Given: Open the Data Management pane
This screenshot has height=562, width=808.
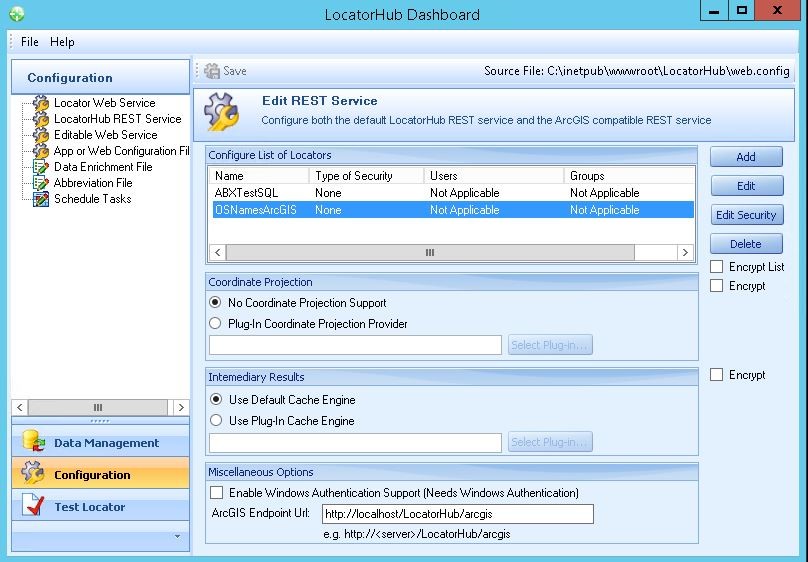Looking at the screenshot, I should click(x=100, y=442).
